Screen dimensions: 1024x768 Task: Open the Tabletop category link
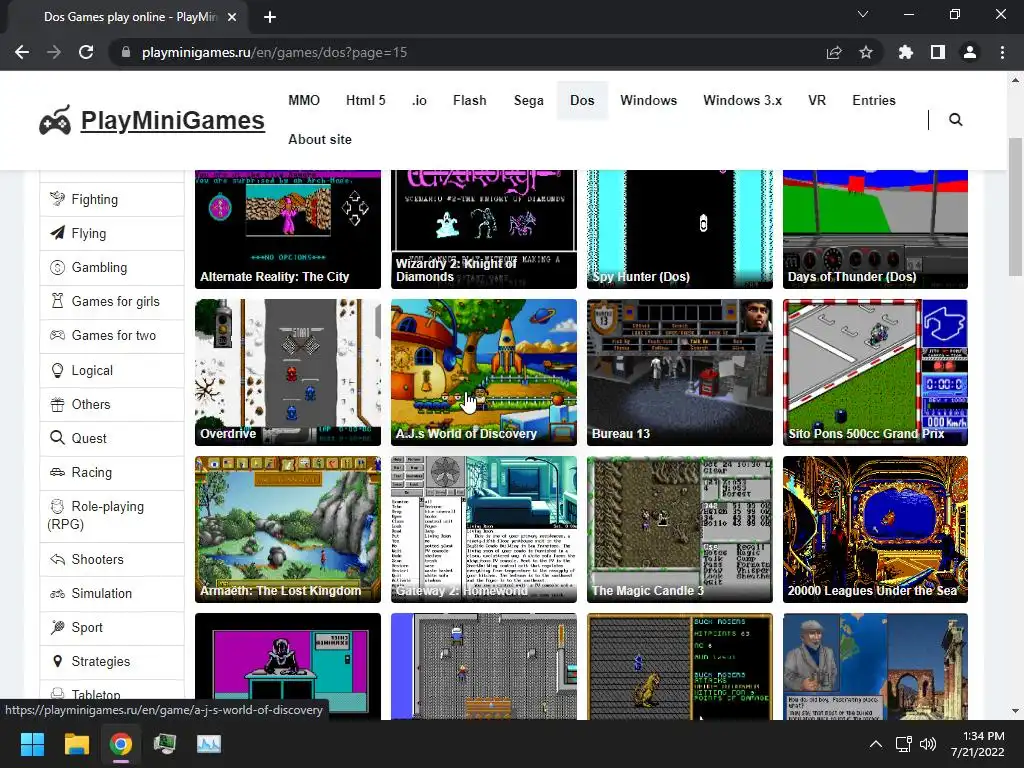96,695
